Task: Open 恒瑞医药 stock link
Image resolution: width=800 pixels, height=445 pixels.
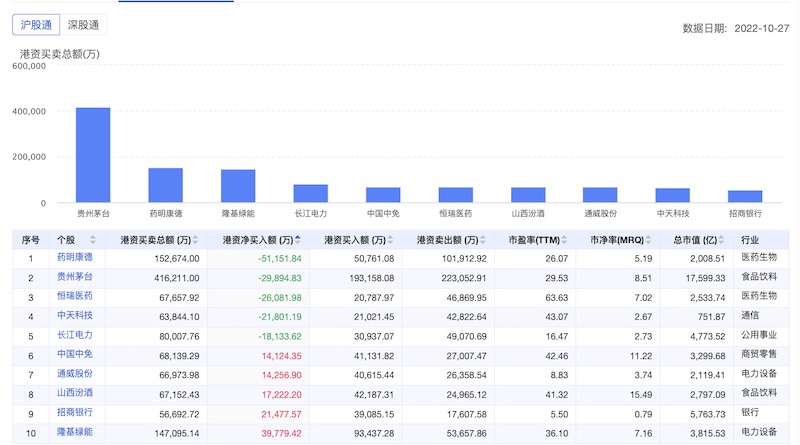Action: click(x=74, y=297)
